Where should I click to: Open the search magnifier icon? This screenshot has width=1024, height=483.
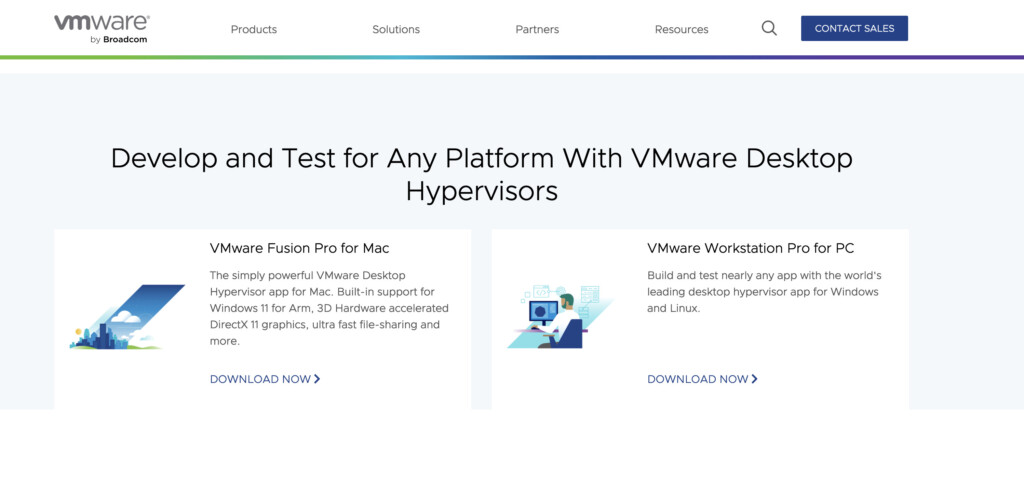tap(769, 28)
